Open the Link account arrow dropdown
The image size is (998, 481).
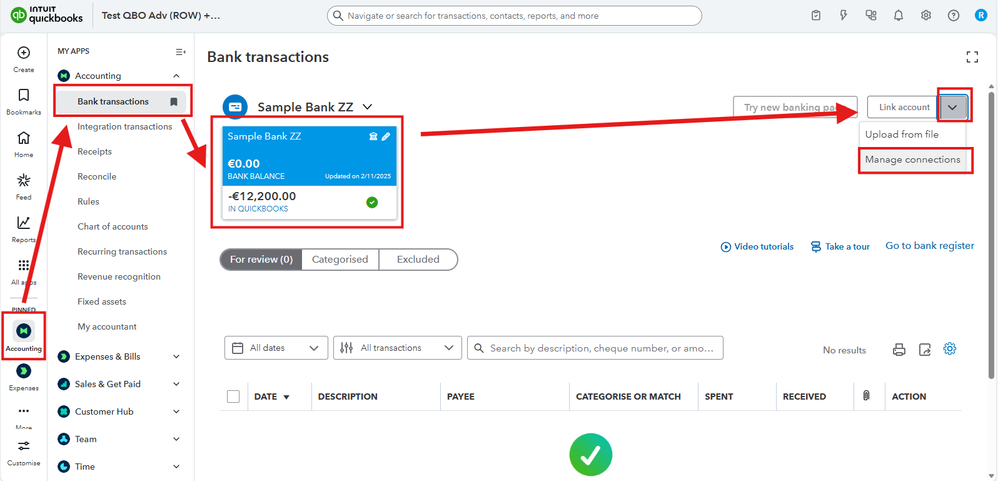pos(953,108)
